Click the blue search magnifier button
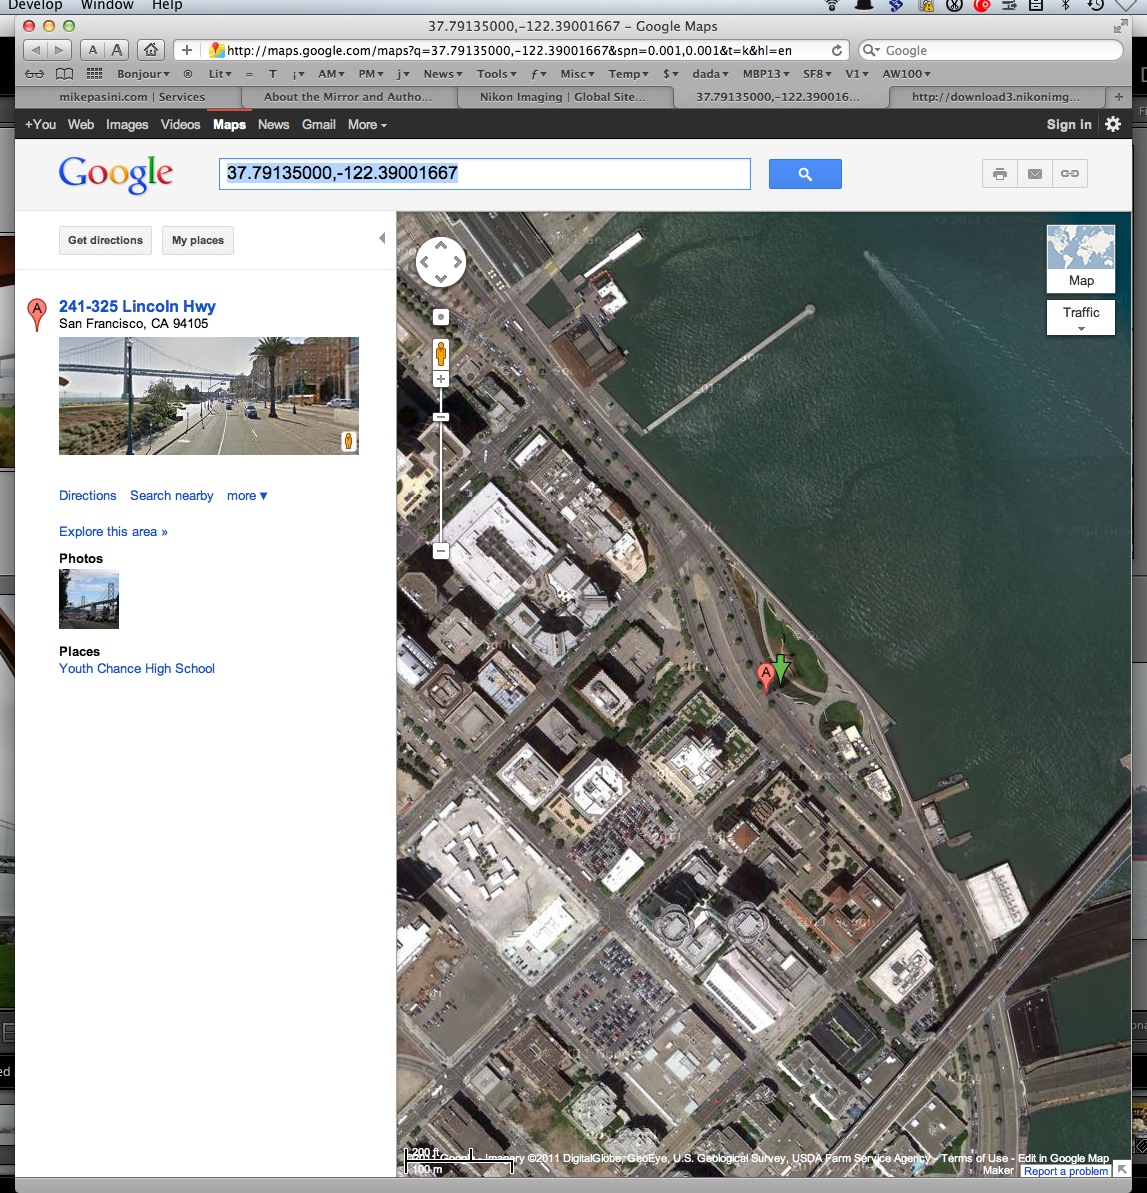This screenshot has width=1147, height=1193. pyautogui.click(x=805, y=174)
